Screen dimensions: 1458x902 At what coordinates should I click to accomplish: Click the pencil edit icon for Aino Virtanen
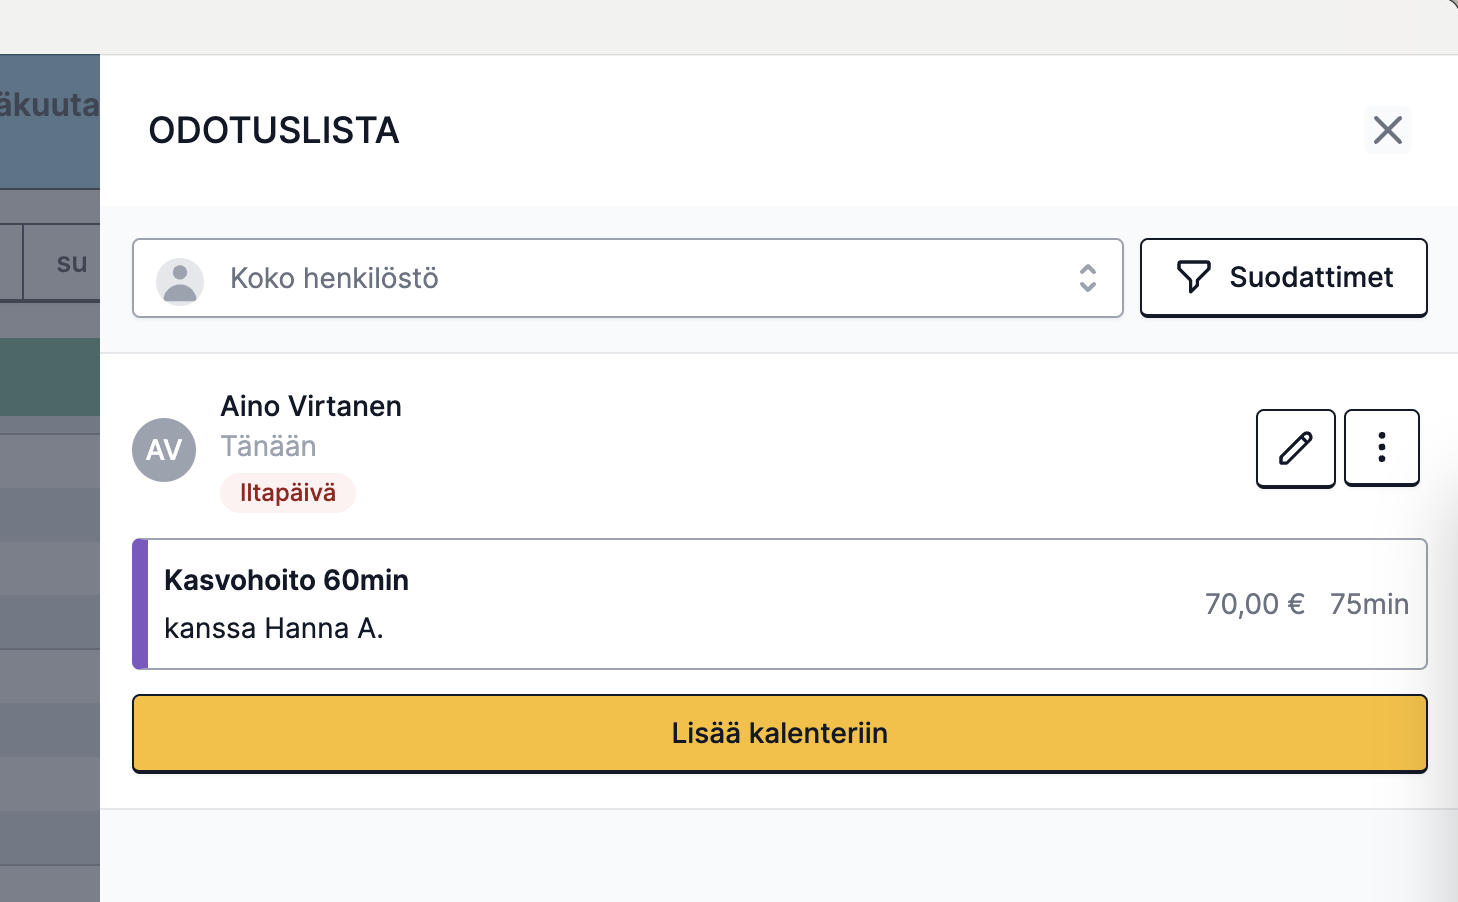click(1295, 448)
